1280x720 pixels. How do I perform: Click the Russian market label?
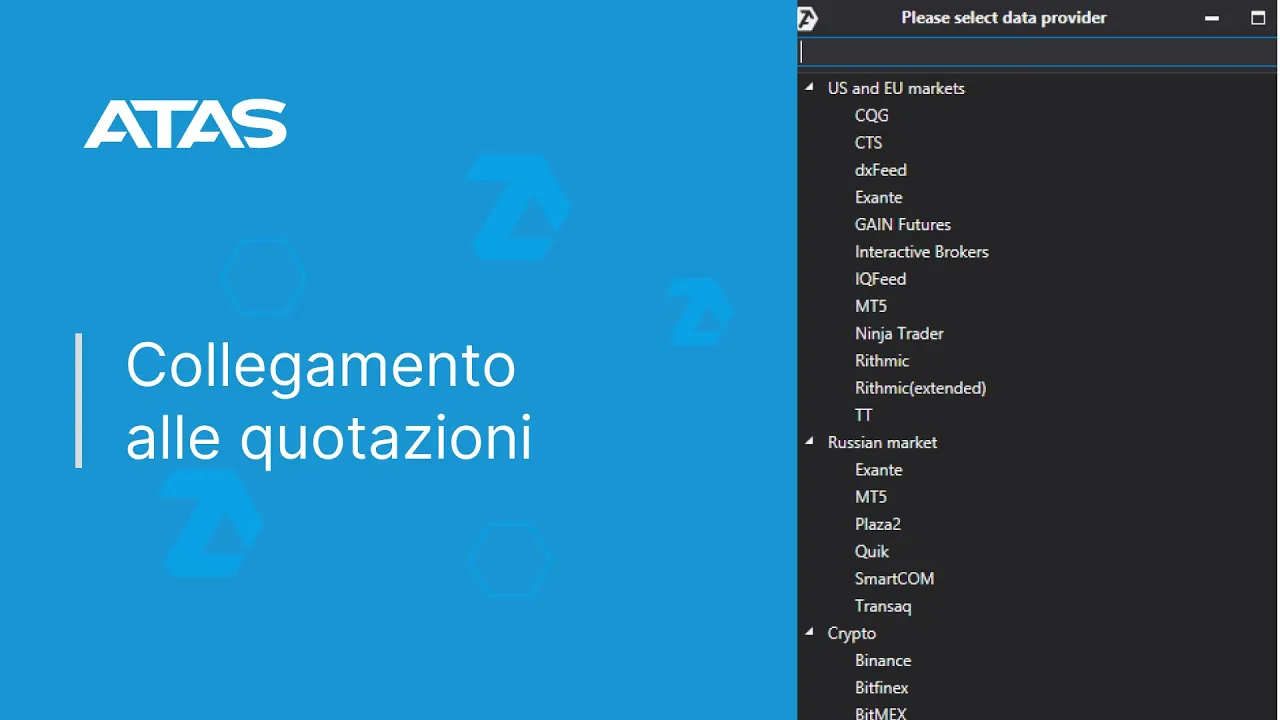tap(883, 442)
